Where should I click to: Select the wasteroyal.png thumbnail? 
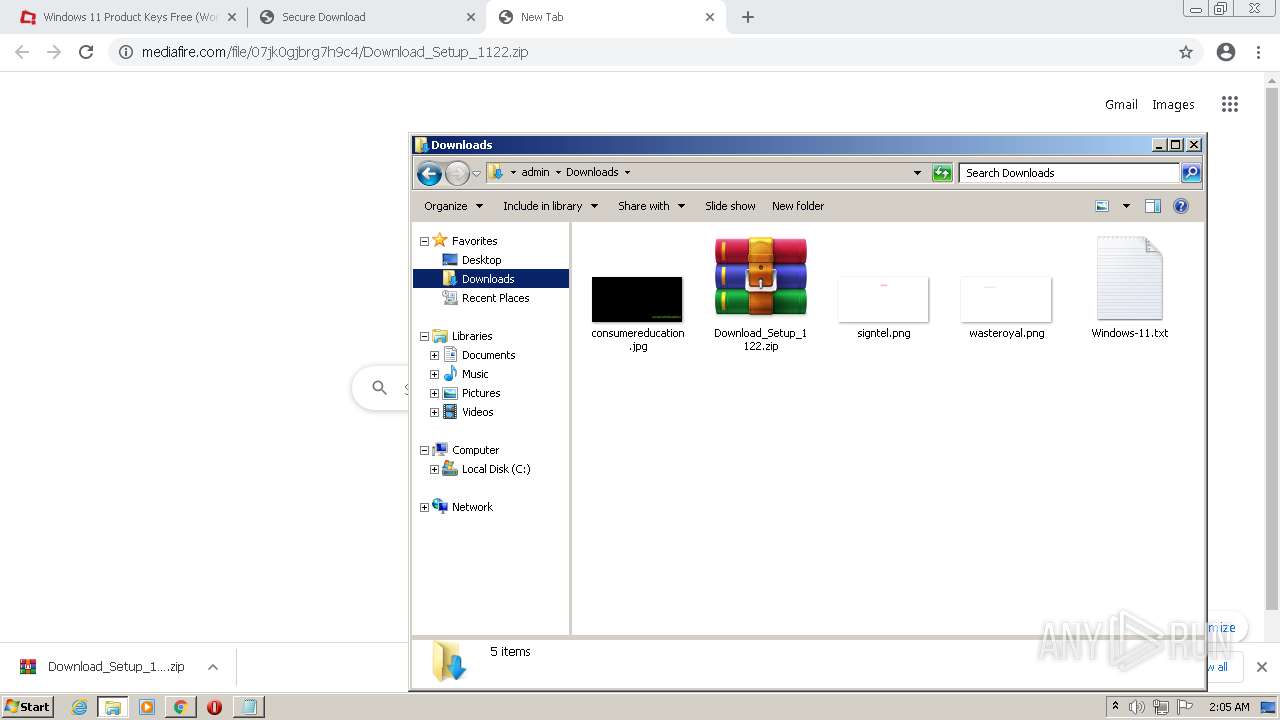point(1006,299)
